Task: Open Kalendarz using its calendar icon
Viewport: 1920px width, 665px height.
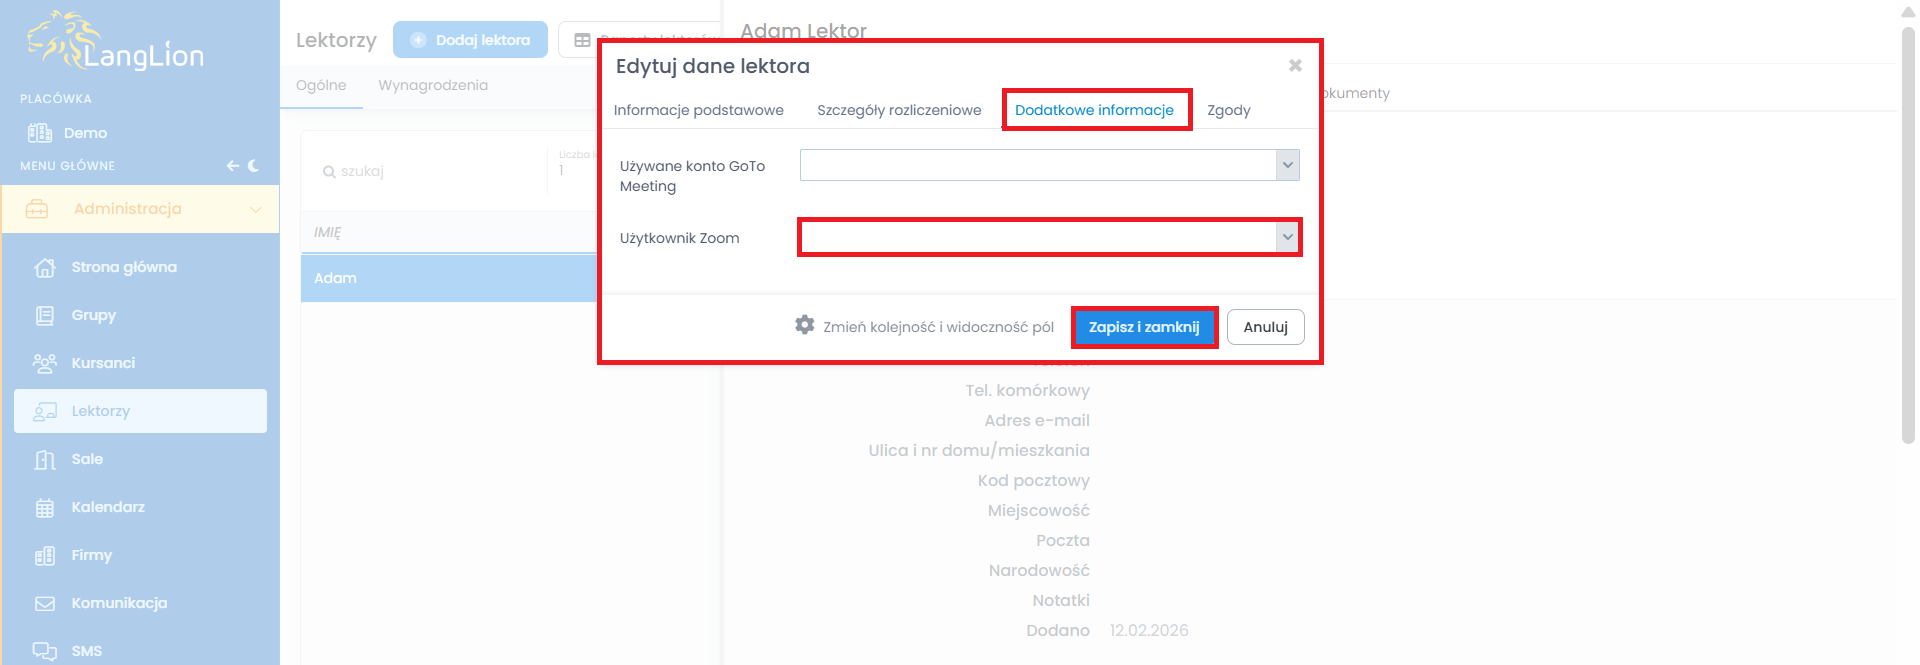Action: pos(45,508)
